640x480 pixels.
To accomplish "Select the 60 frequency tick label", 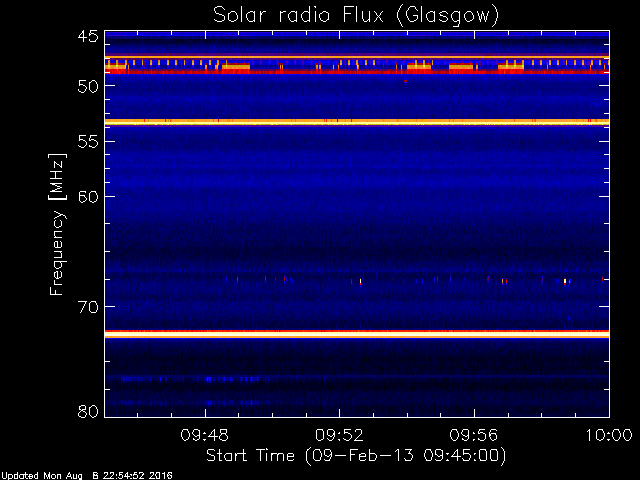I will pyautogui.click(x=88, y=197).
